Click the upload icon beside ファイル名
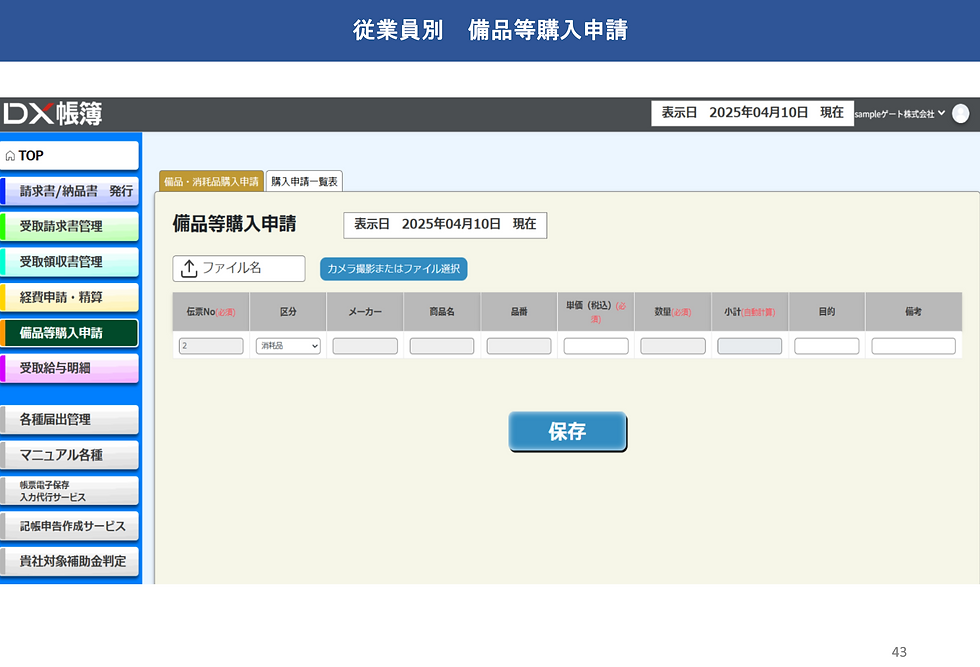980x667 pixels. 189,268
